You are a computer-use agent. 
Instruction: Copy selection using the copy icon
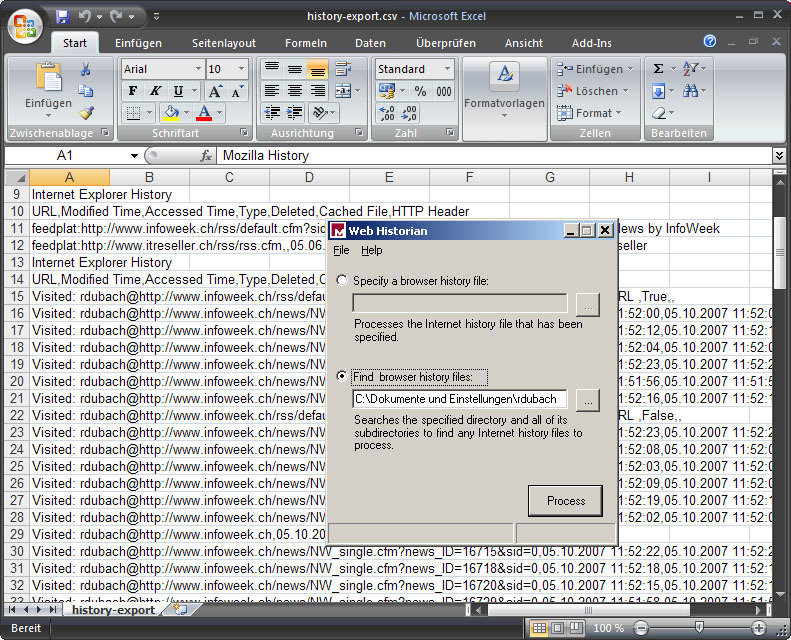pos(86,91)
